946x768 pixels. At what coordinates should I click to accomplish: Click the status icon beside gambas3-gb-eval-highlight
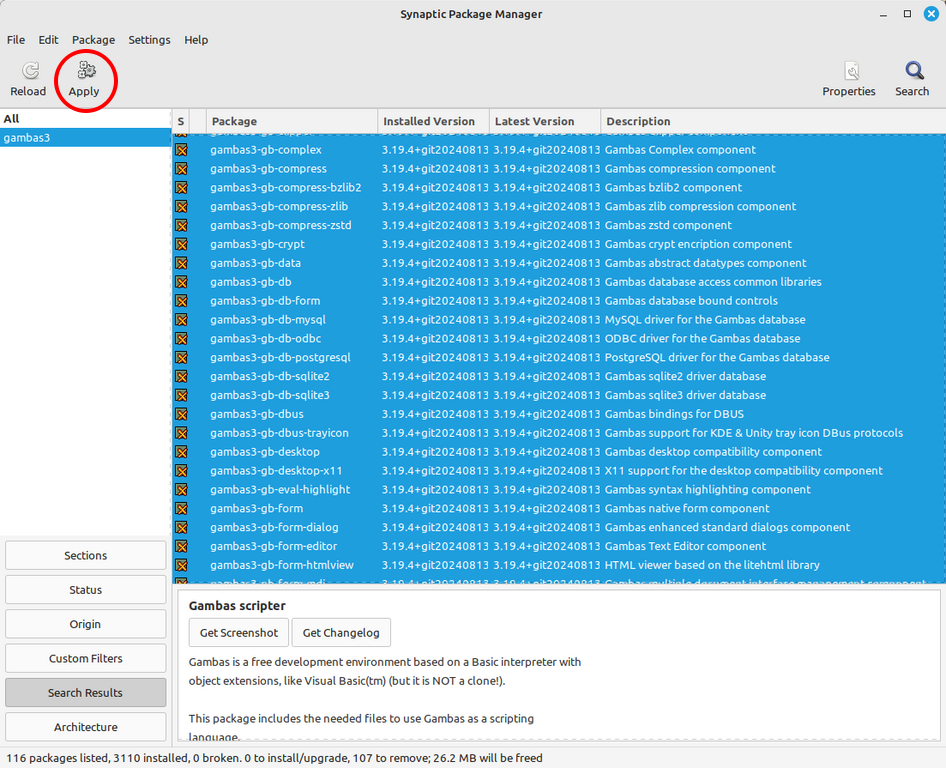[181, 490]
